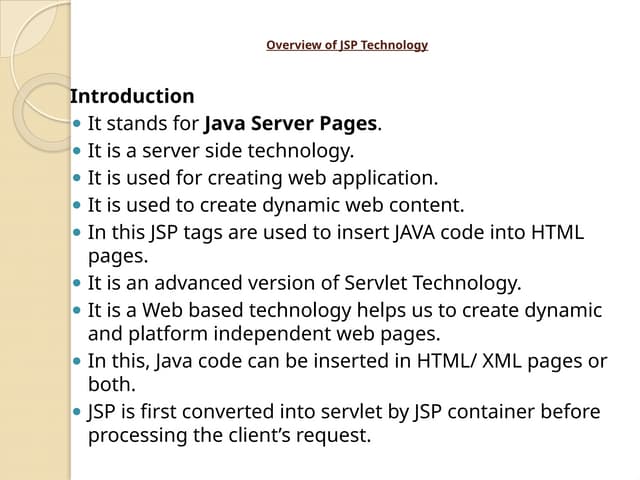This screenshot has height=480, width=640.
Task: Click the bullet before "It stands for"
Action: click(78, 125)
